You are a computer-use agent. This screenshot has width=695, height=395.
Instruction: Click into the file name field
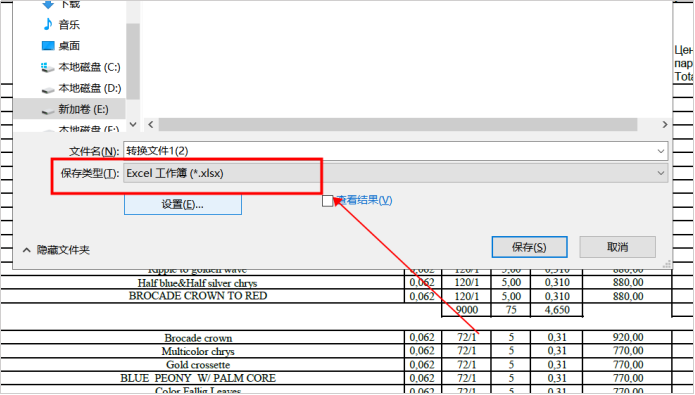pyautogui.click(x=390, y=151)
